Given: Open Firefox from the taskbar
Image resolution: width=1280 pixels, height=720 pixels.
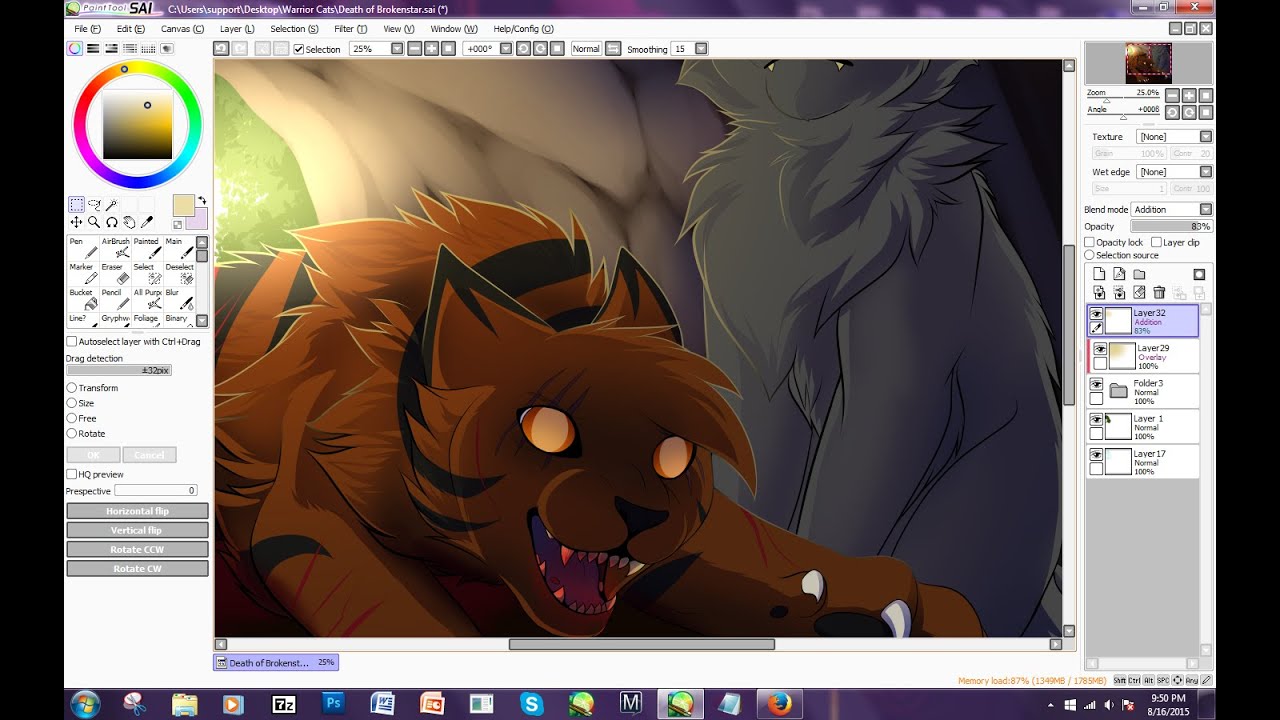Looking at the screenshot, I should point(778,704).
